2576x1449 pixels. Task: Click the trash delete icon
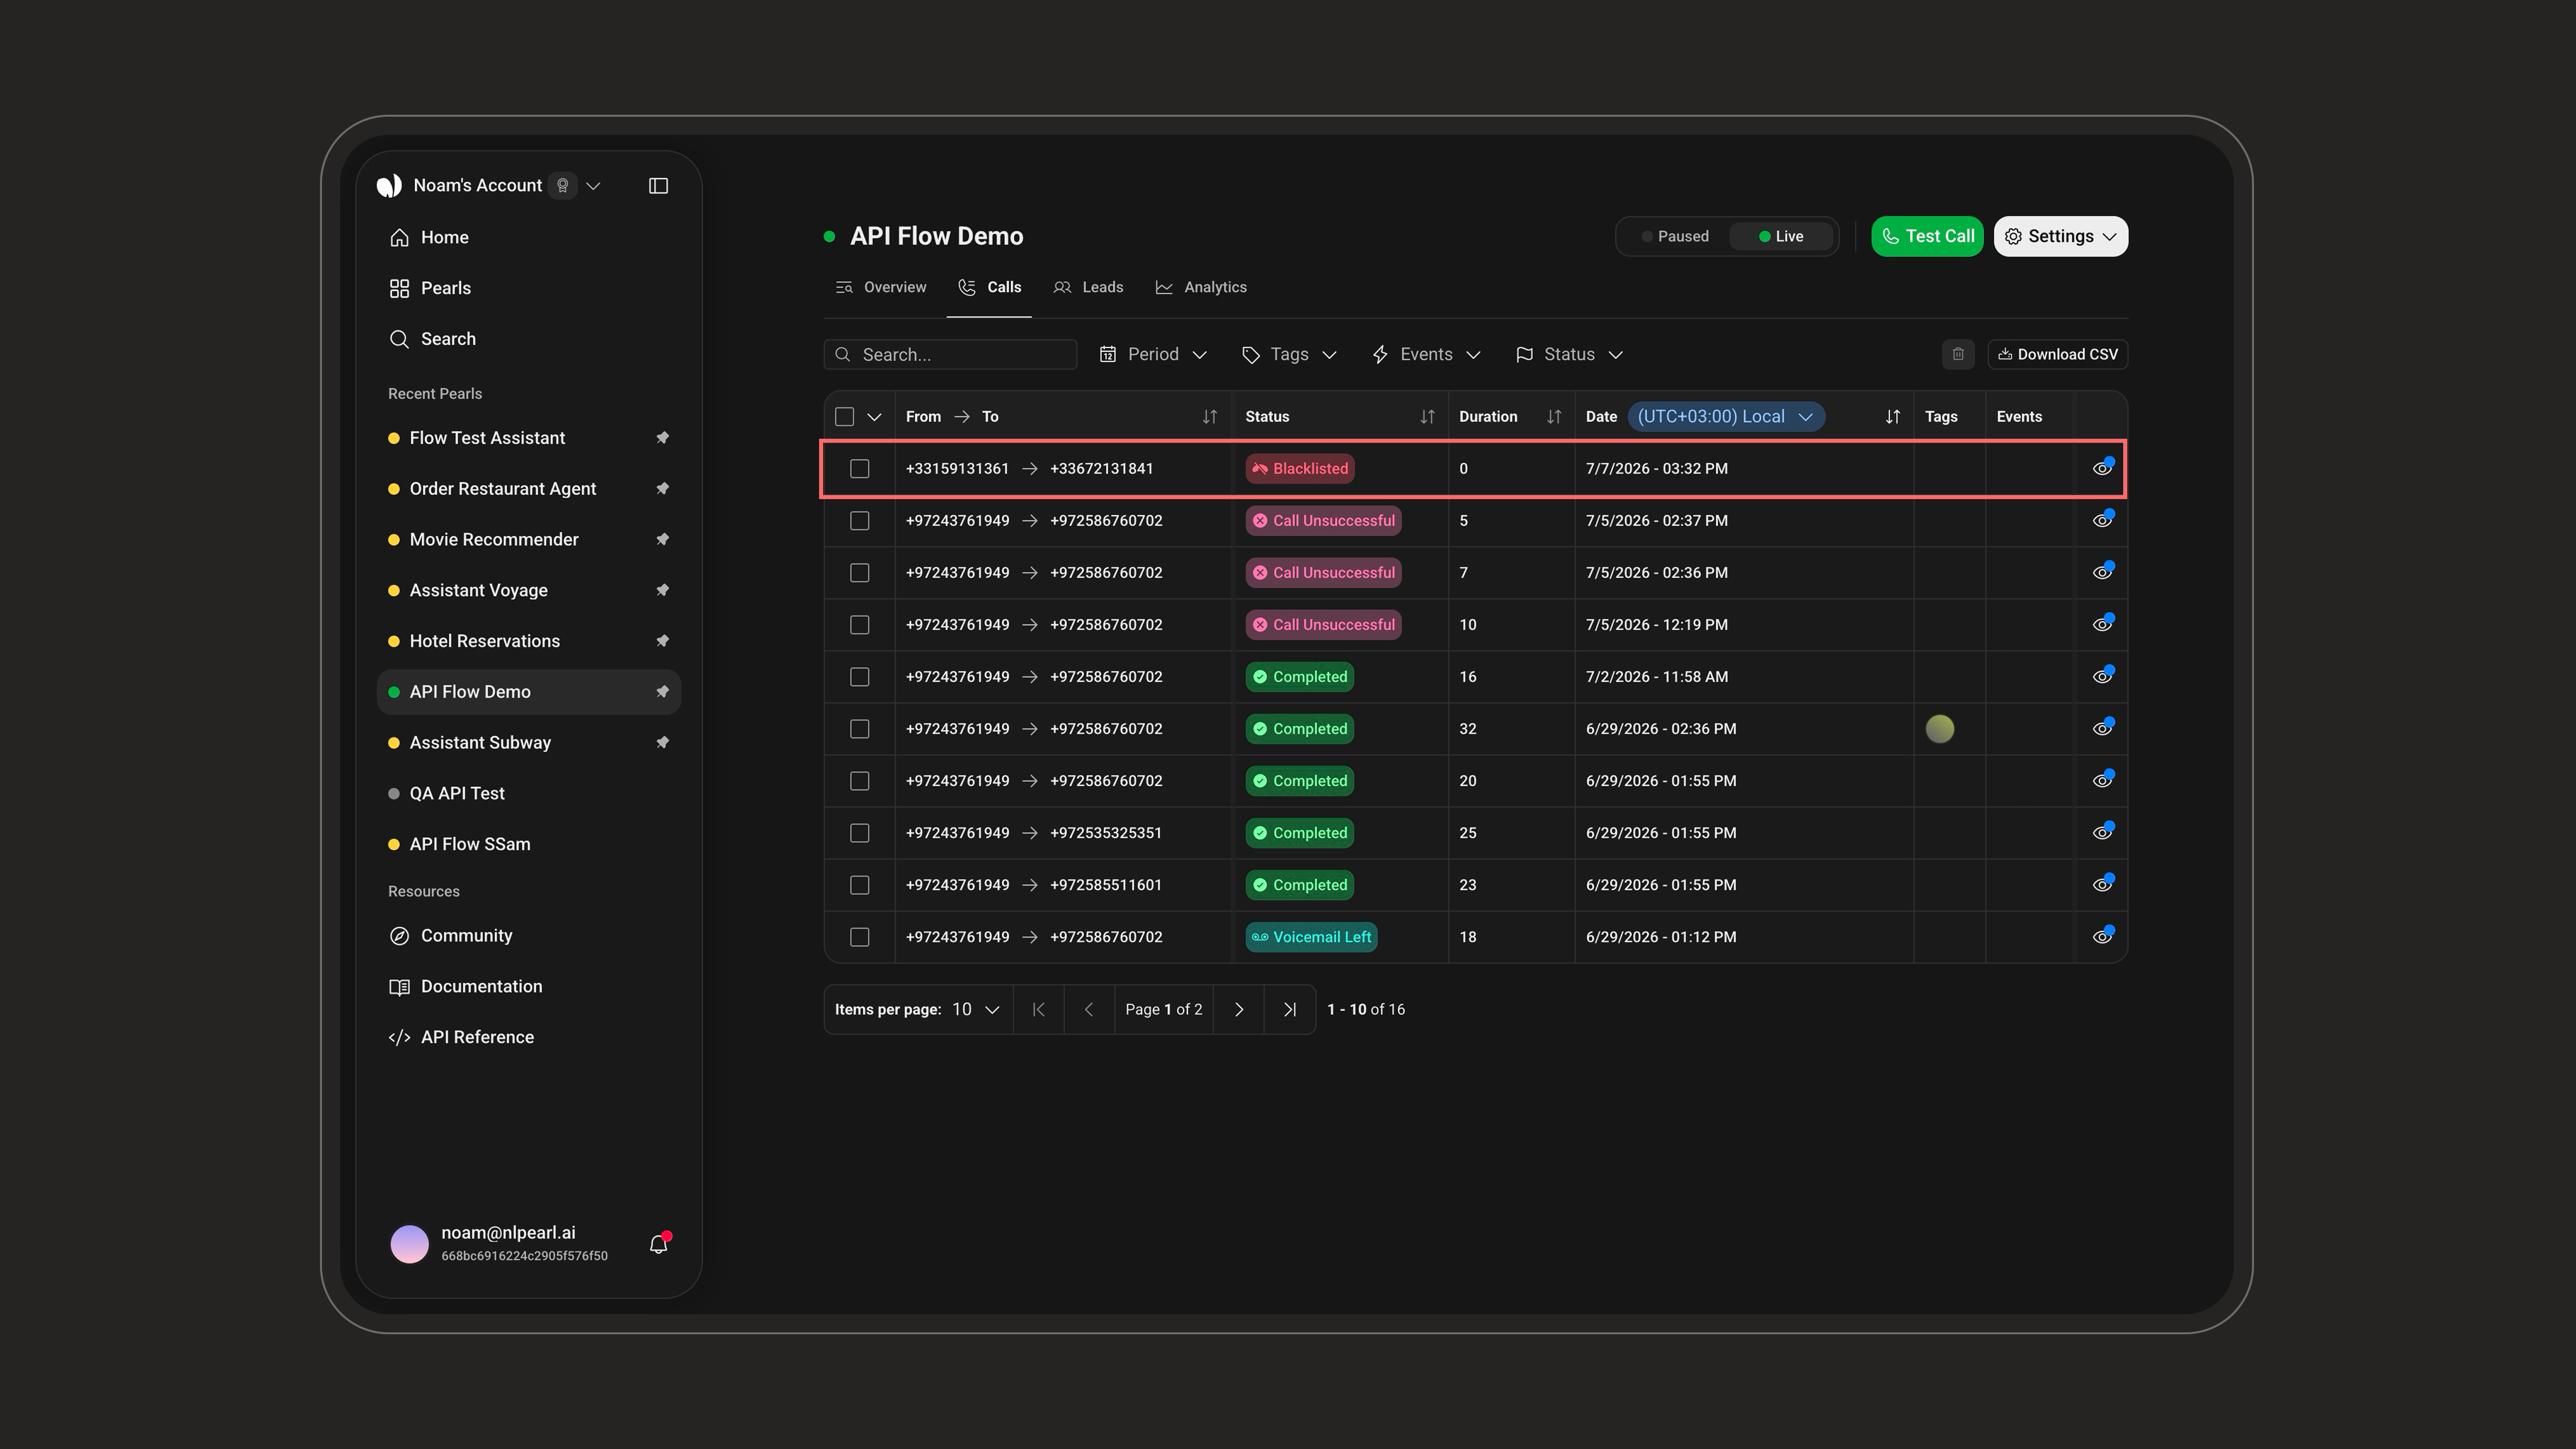(1958, 354)
